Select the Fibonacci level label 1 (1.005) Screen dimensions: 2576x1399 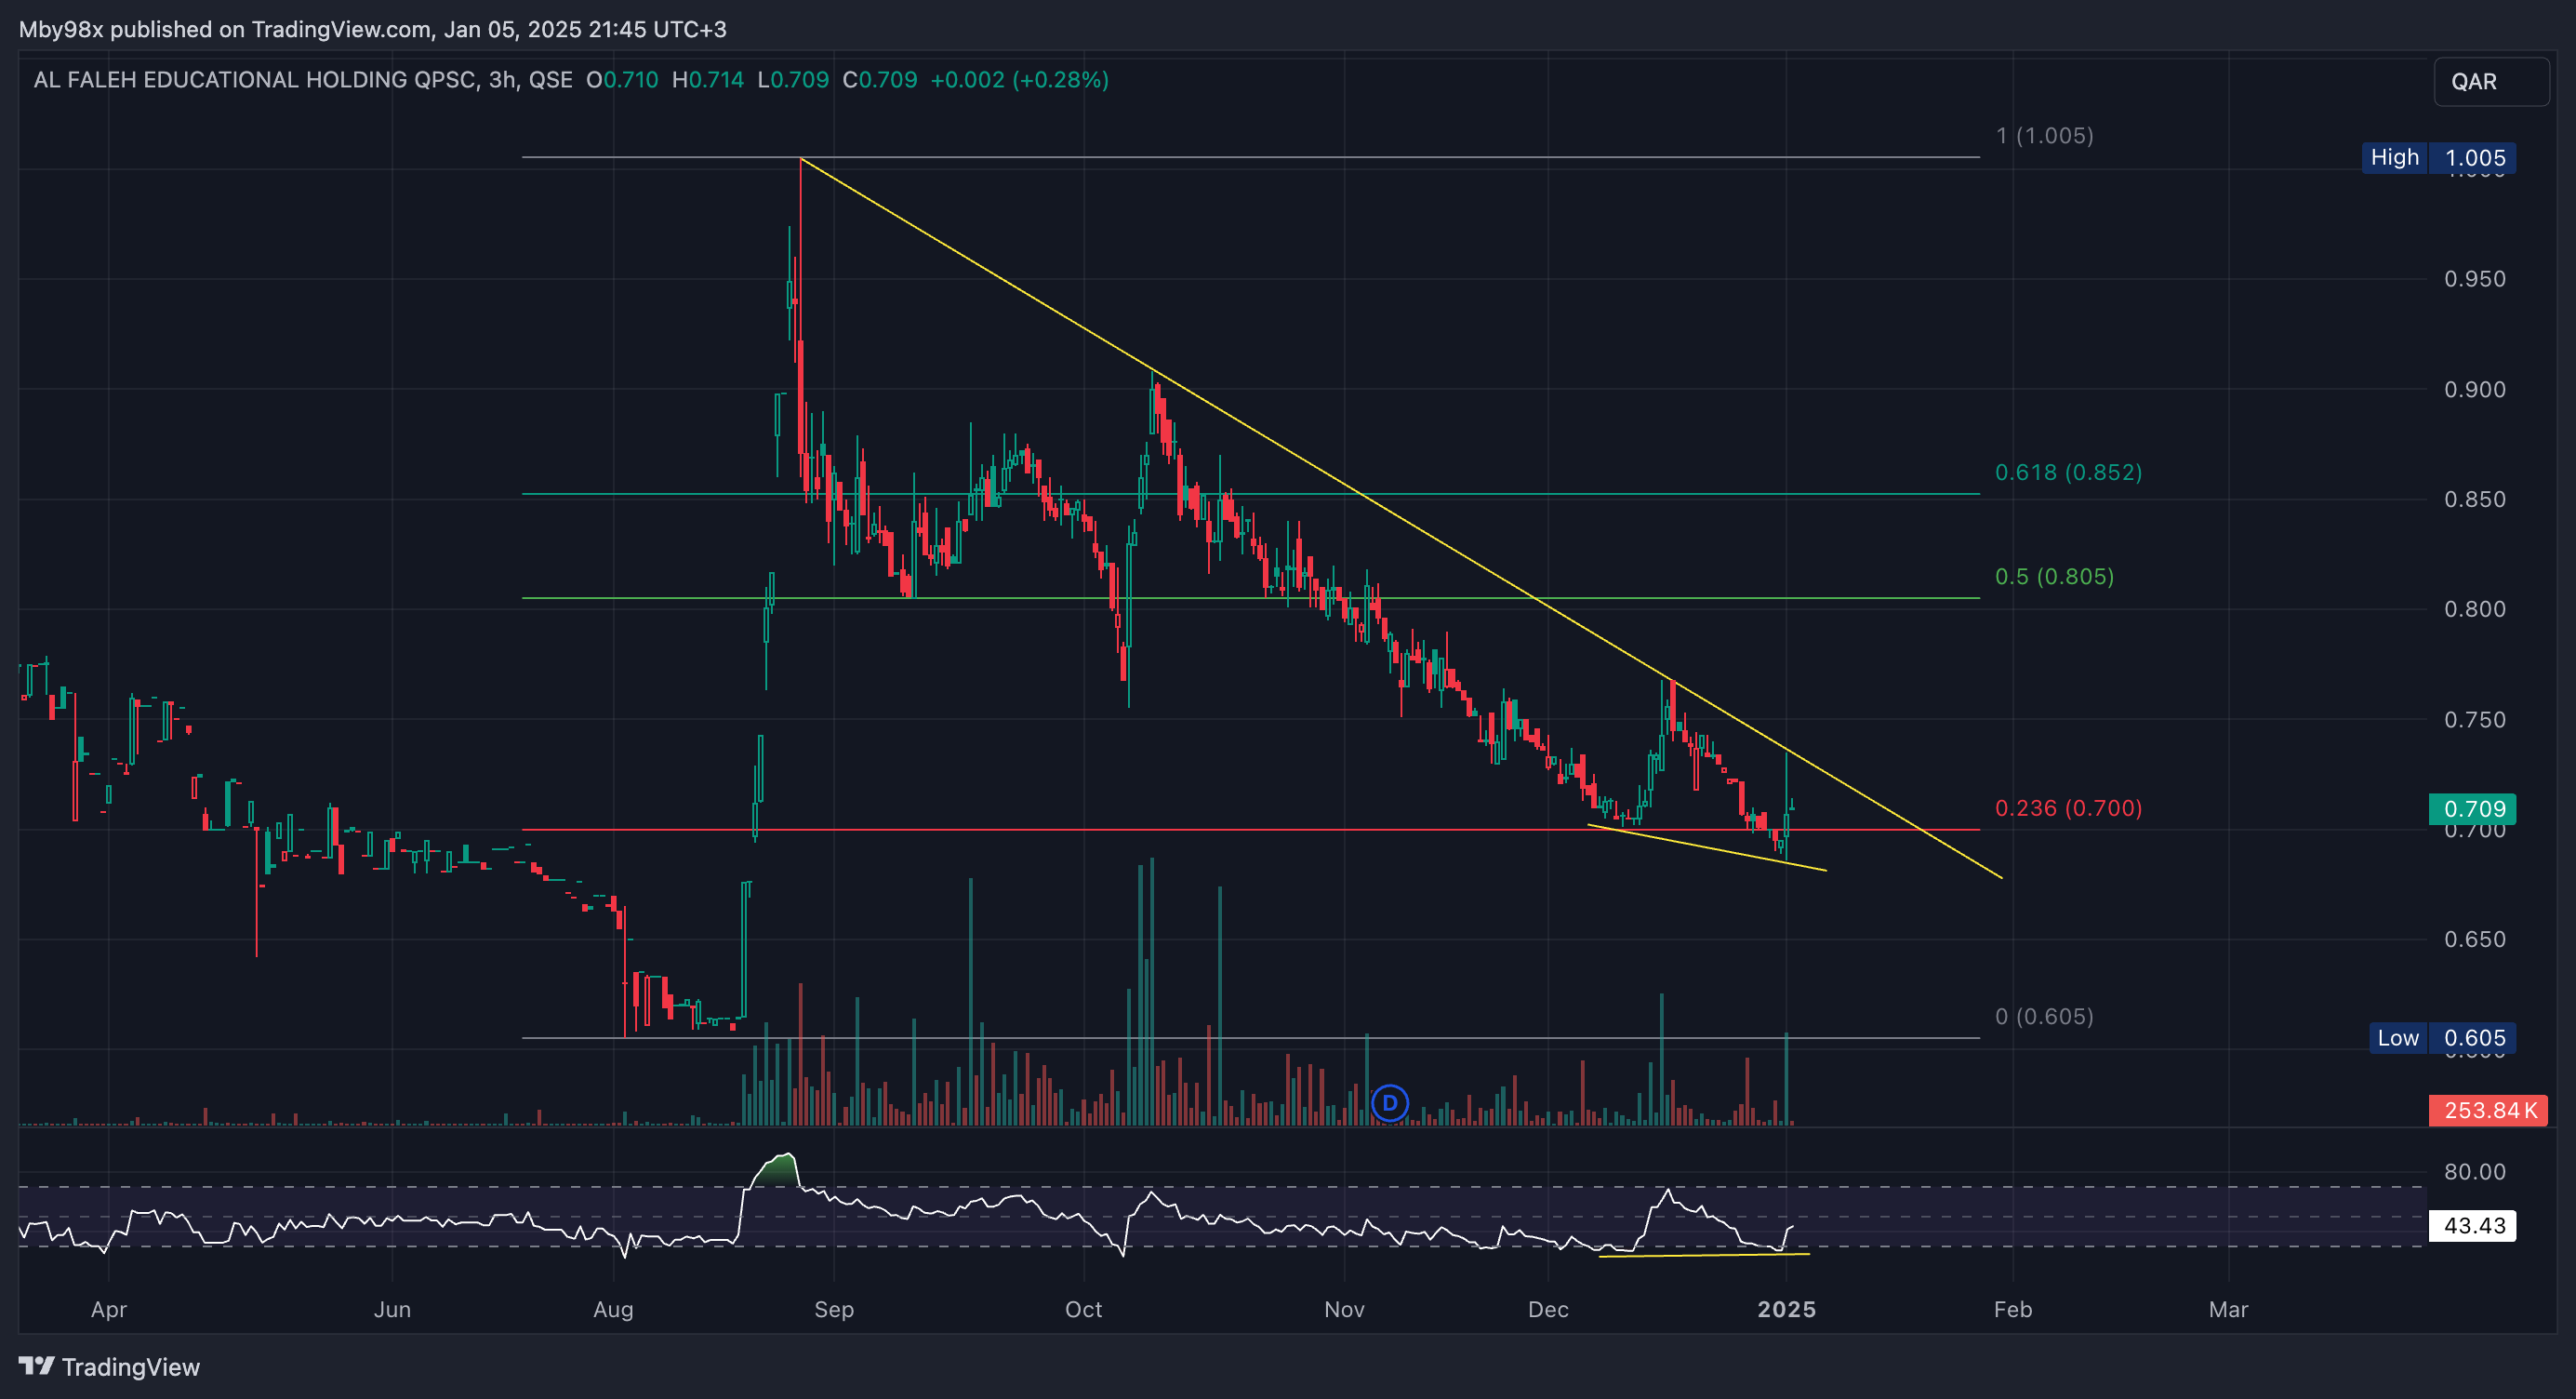(2044, 135)
